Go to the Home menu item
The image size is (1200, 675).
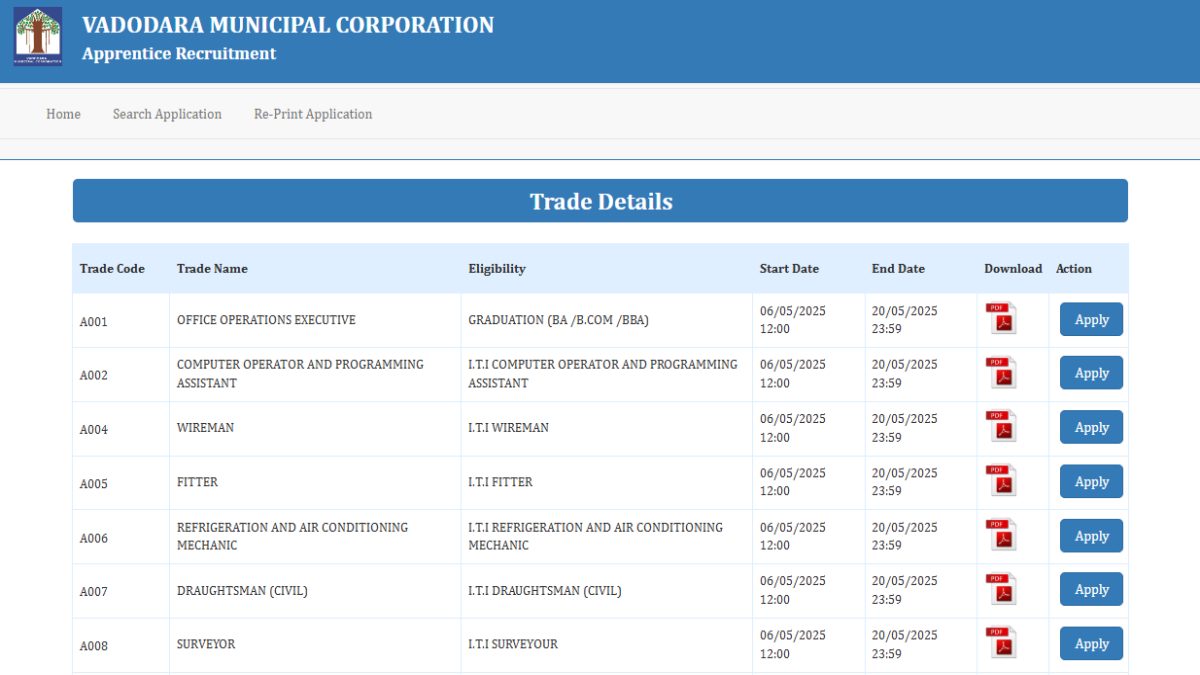pyautogui.click(x=63, y=114)
